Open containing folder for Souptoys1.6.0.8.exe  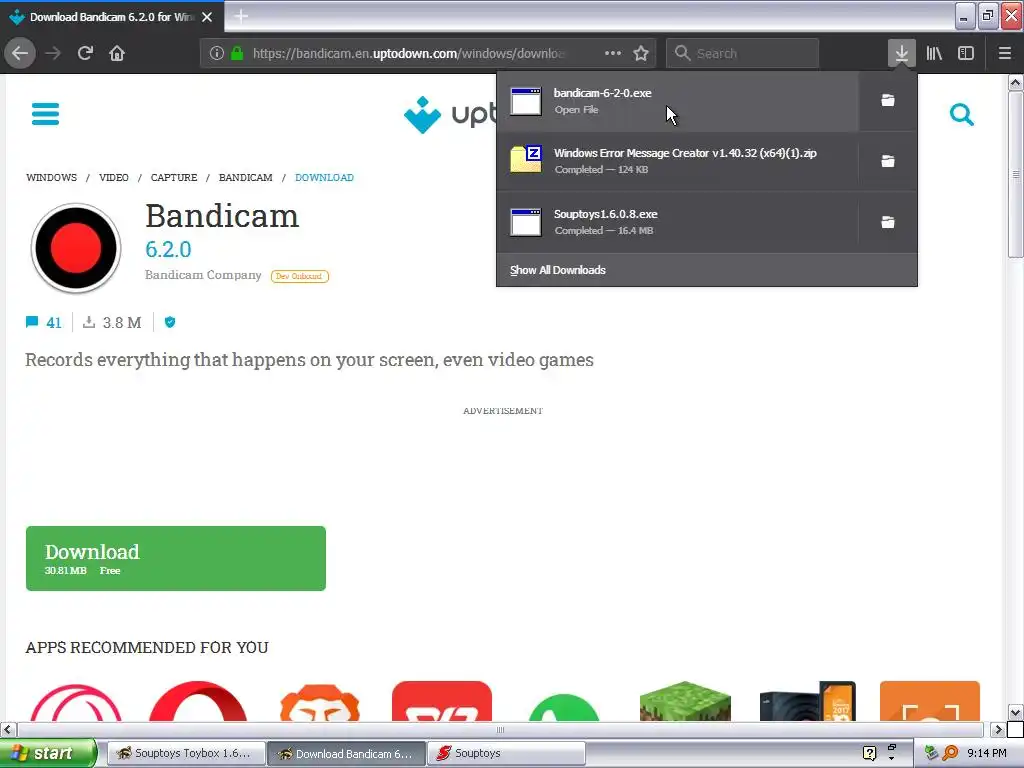[x=888, y=222]
